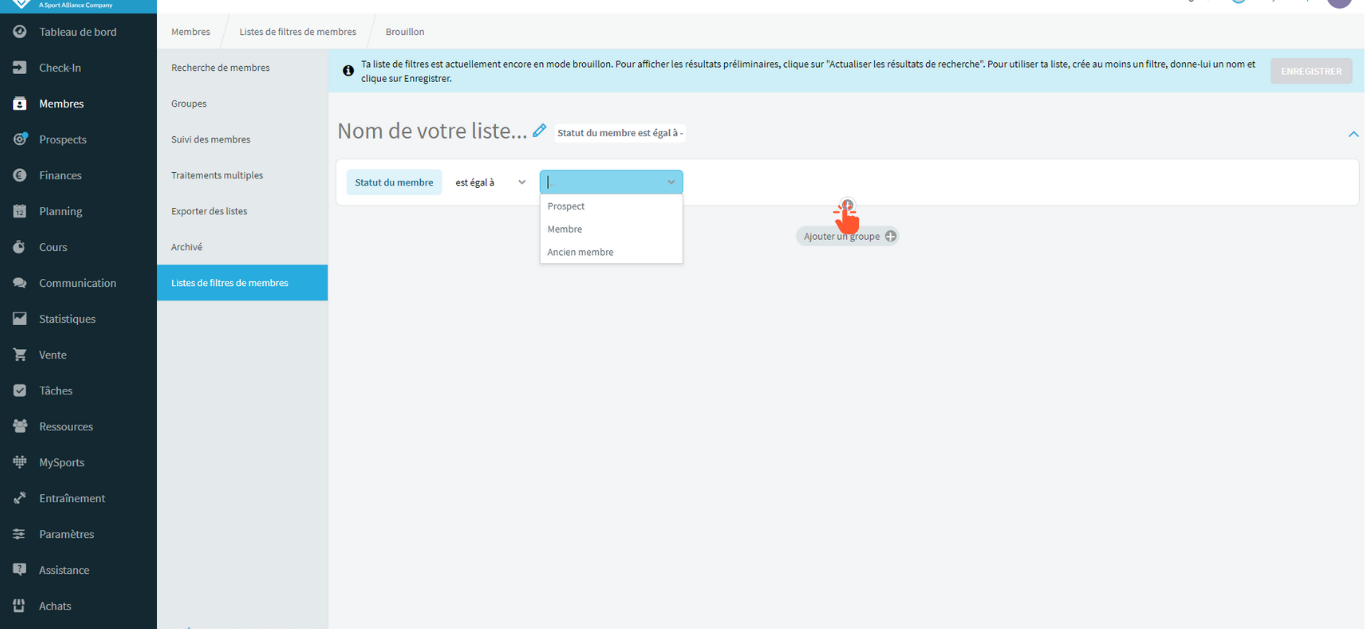Open the 'est égal à' operator dropdown
Screen dimensions: 1365x629
(x=491, y=182)
